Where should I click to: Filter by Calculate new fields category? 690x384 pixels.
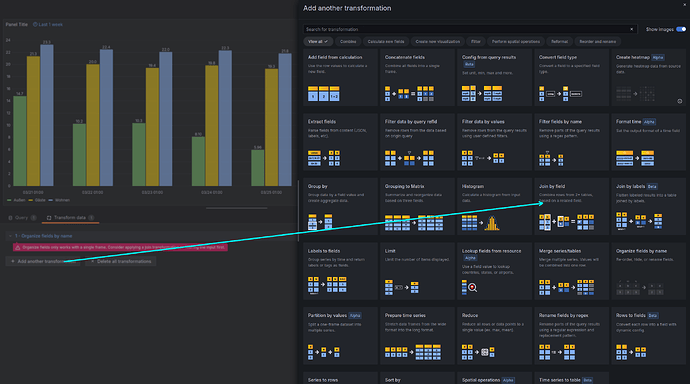pos(386,41)
